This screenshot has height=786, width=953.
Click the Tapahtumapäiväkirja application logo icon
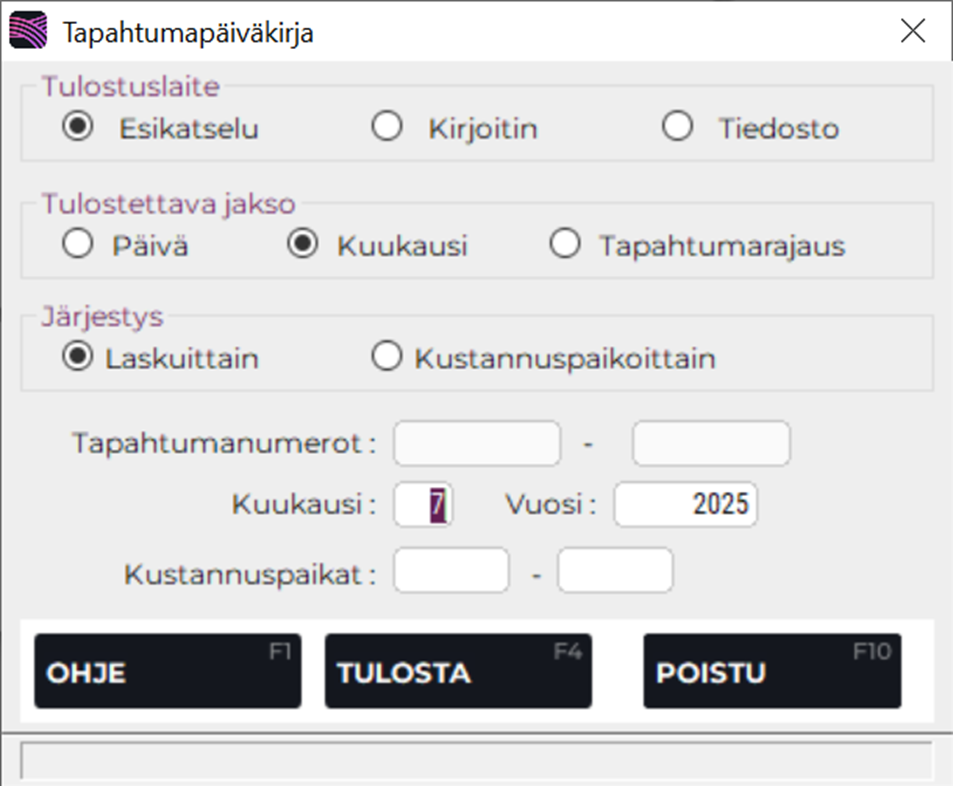[x=27, y=31]
